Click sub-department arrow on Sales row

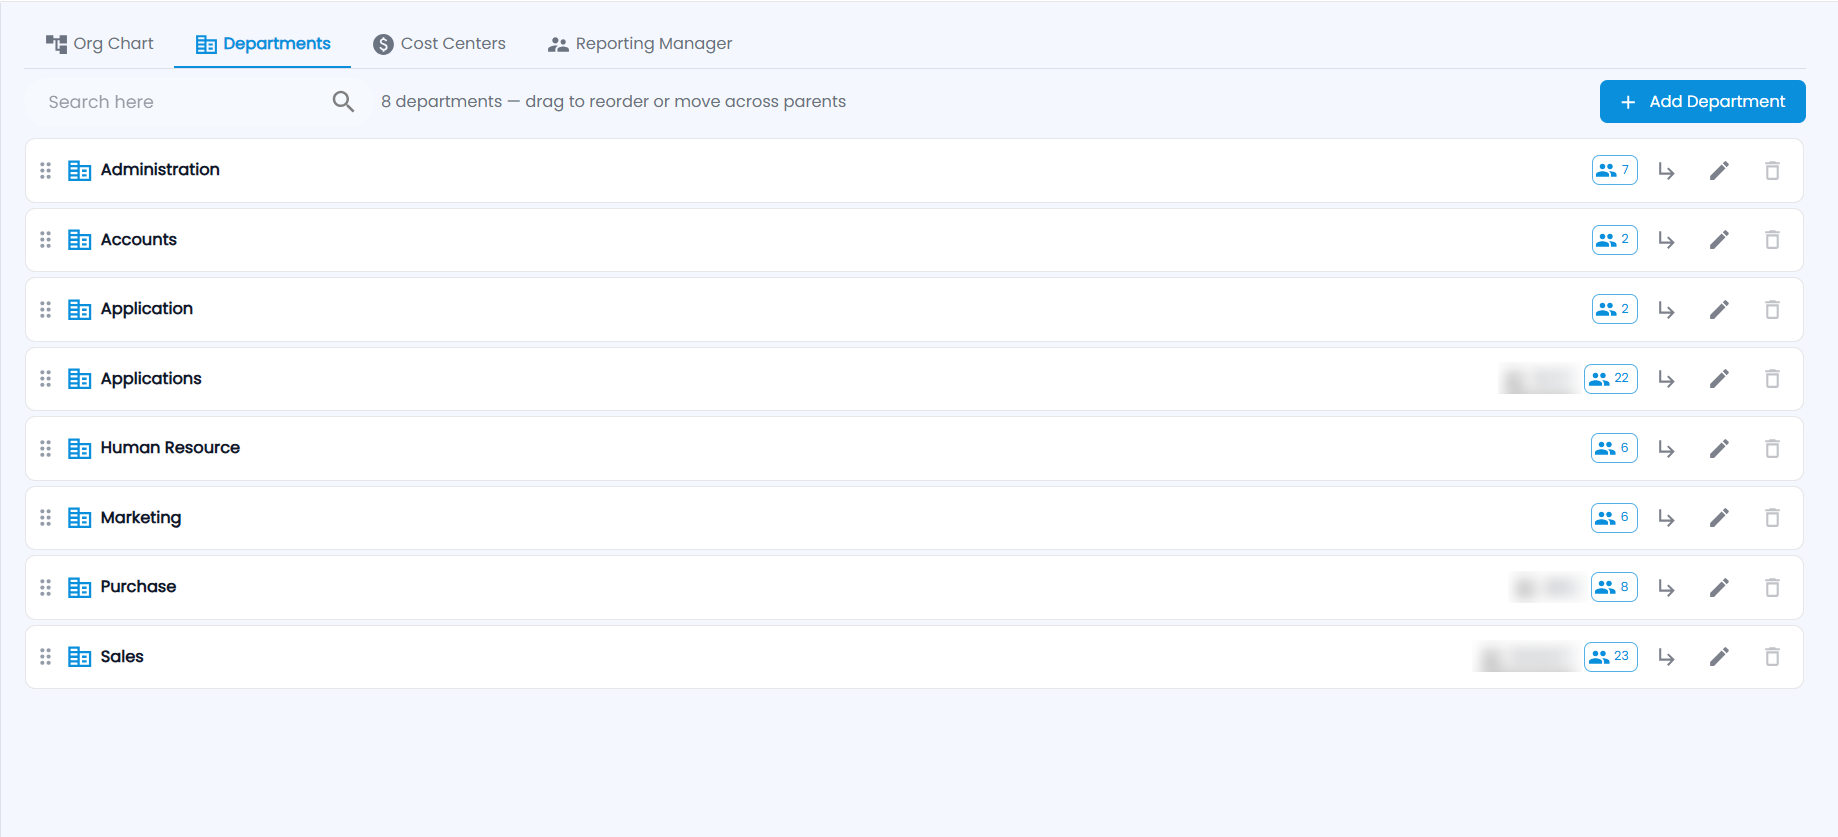(x=1666, y=657)
